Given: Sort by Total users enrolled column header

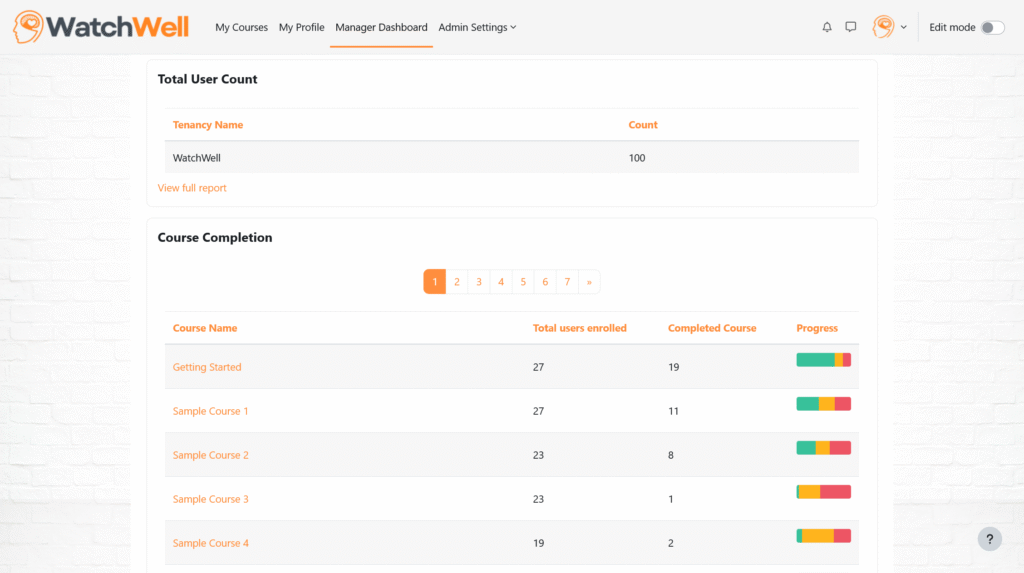Looking at the screenshot, I should point(579,328).
